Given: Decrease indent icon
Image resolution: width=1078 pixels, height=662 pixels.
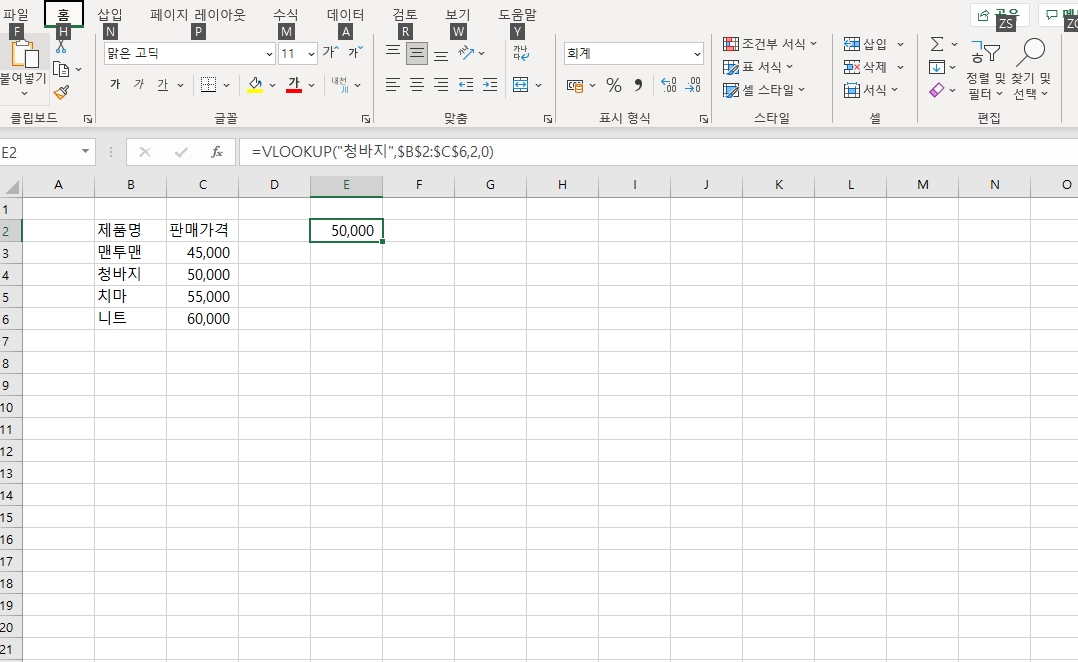Looking at the screenshot, I should [465, 85].
